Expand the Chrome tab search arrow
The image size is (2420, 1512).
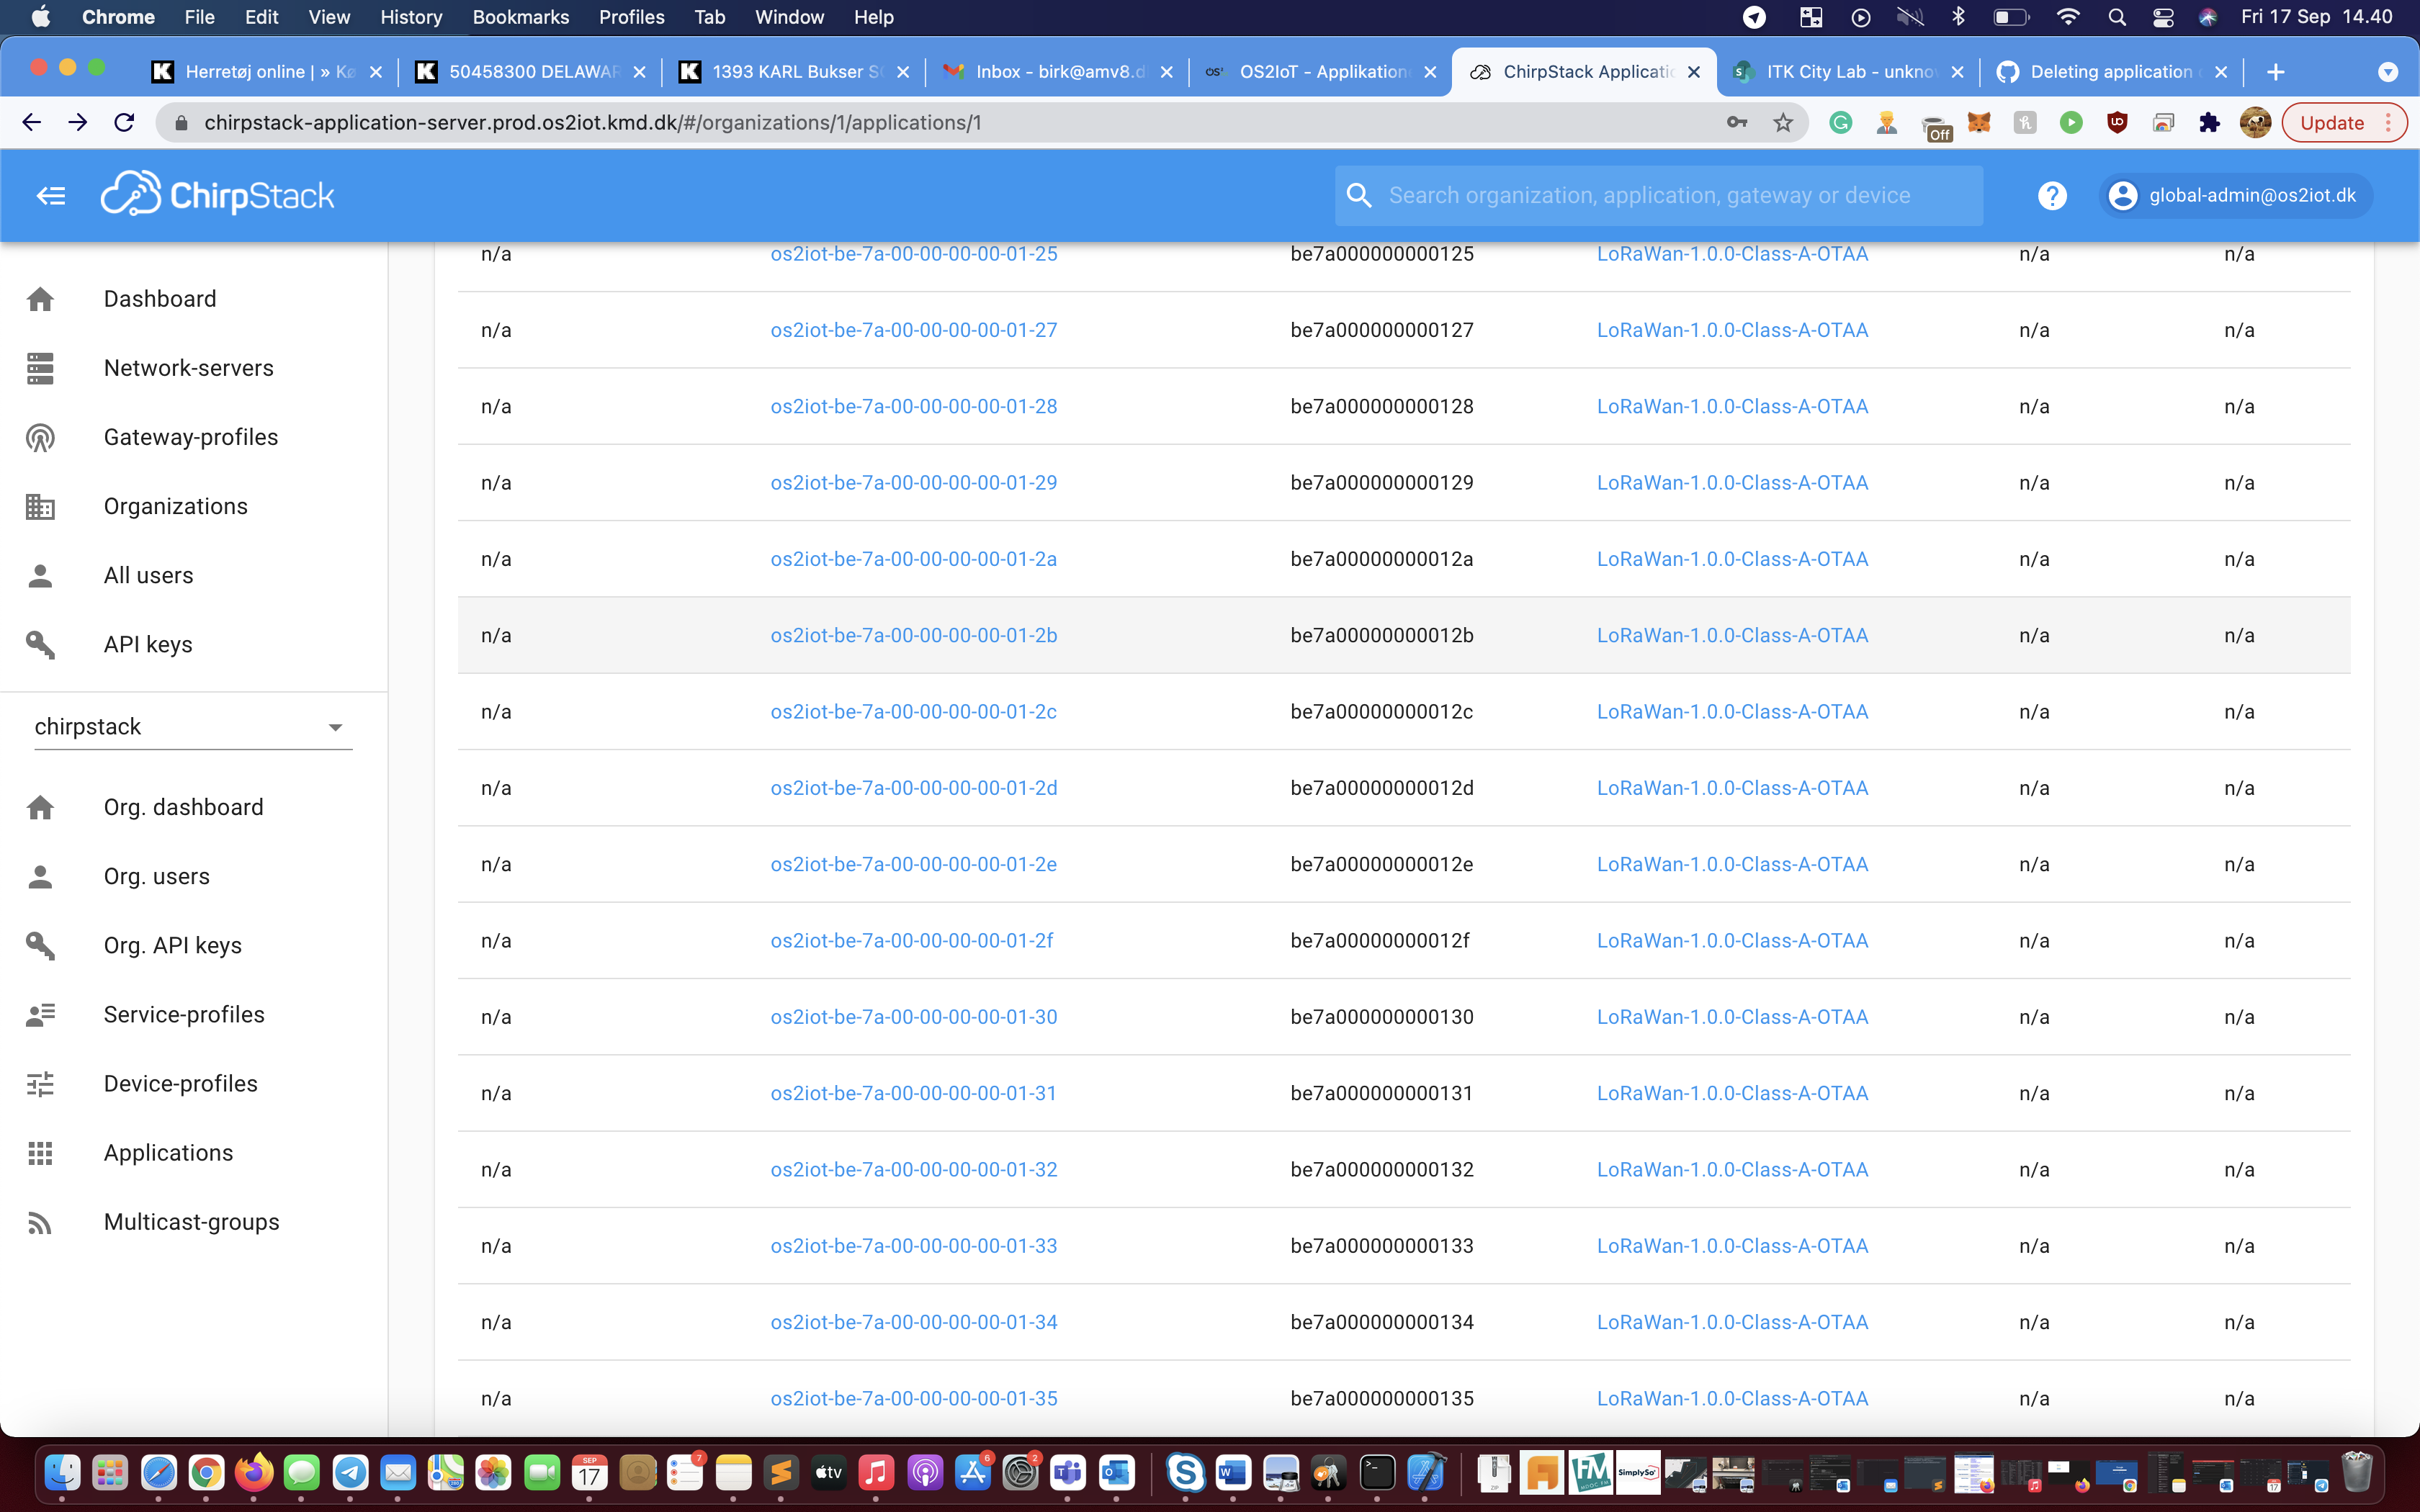2387,72
